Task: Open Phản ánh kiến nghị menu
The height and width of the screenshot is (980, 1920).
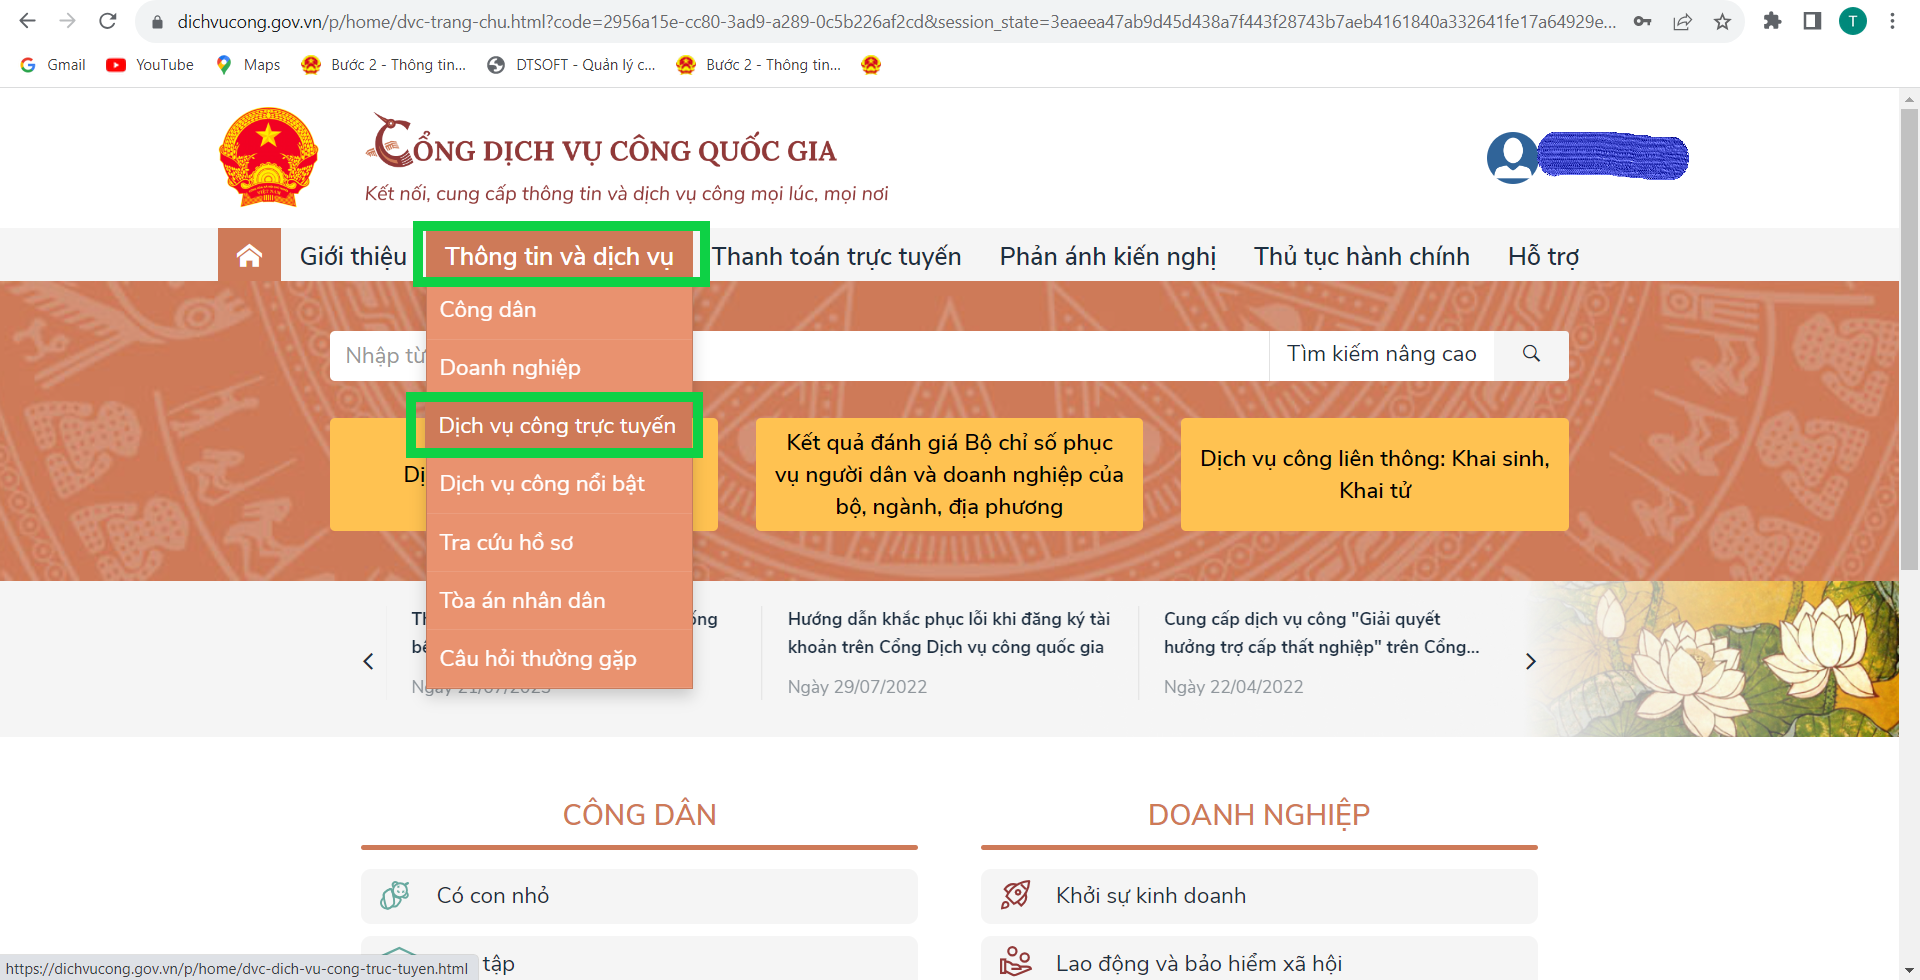Action: point(1108,256)
